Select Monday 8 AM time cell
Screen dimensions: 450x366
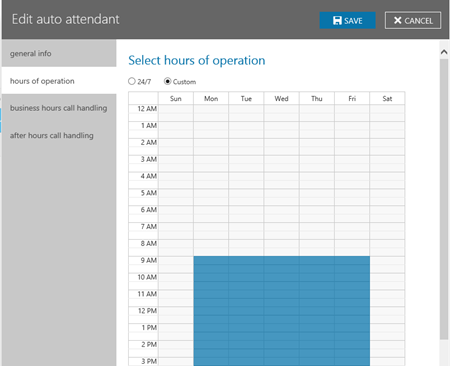coord(211,244)
